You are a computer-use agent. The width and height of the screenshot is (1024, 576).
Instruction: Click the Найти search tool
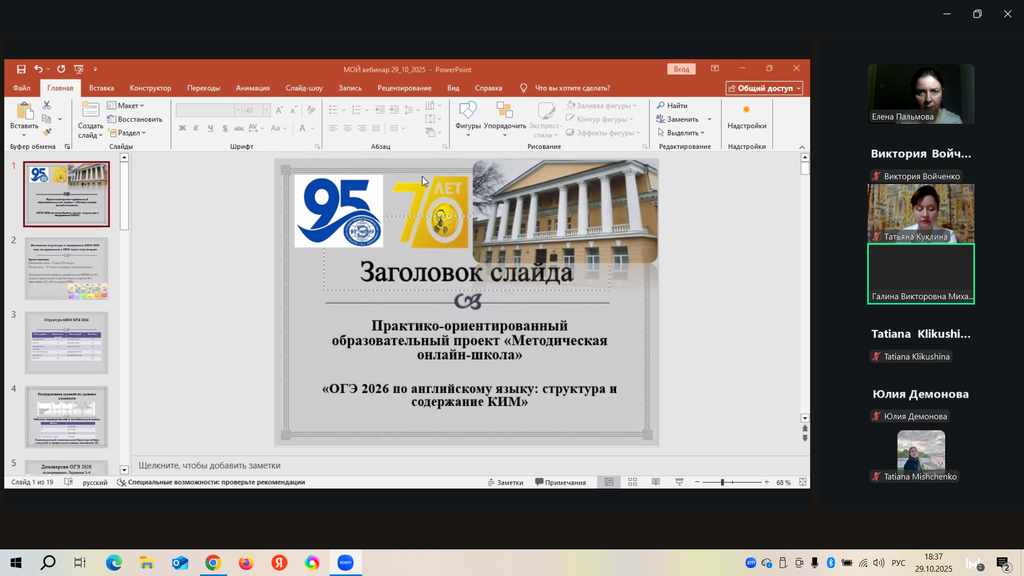[x=672, y=105]
